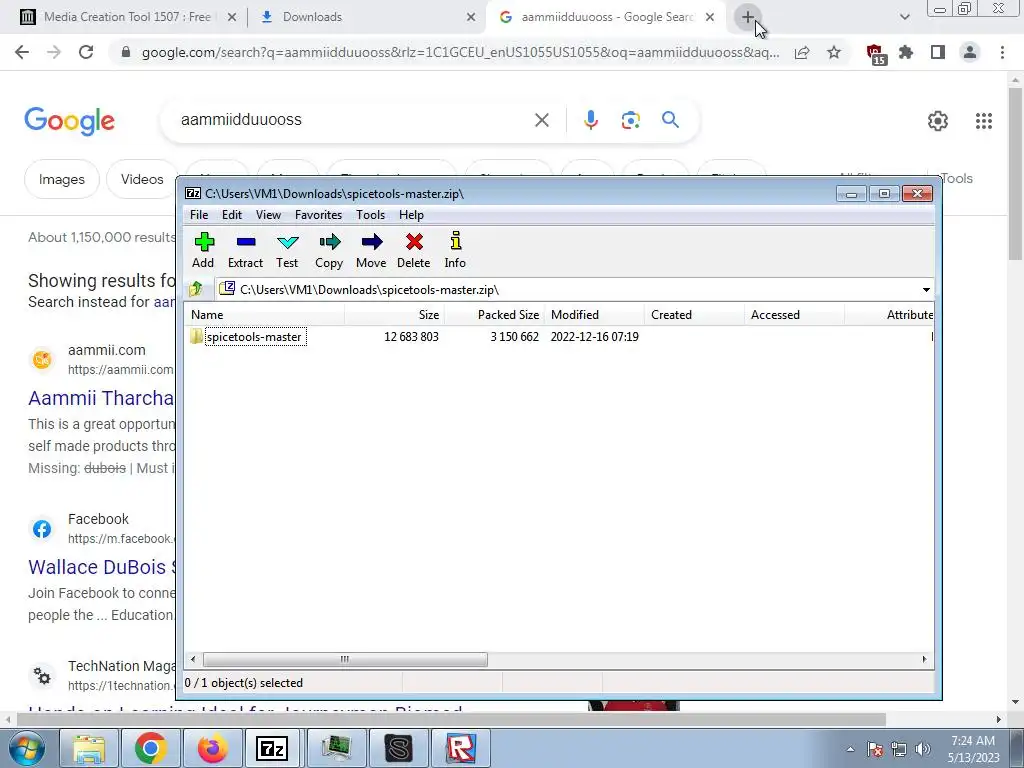1024x768 pixels.
Task: Open the Aammii Tharcha search result
Action: (101, 398)
